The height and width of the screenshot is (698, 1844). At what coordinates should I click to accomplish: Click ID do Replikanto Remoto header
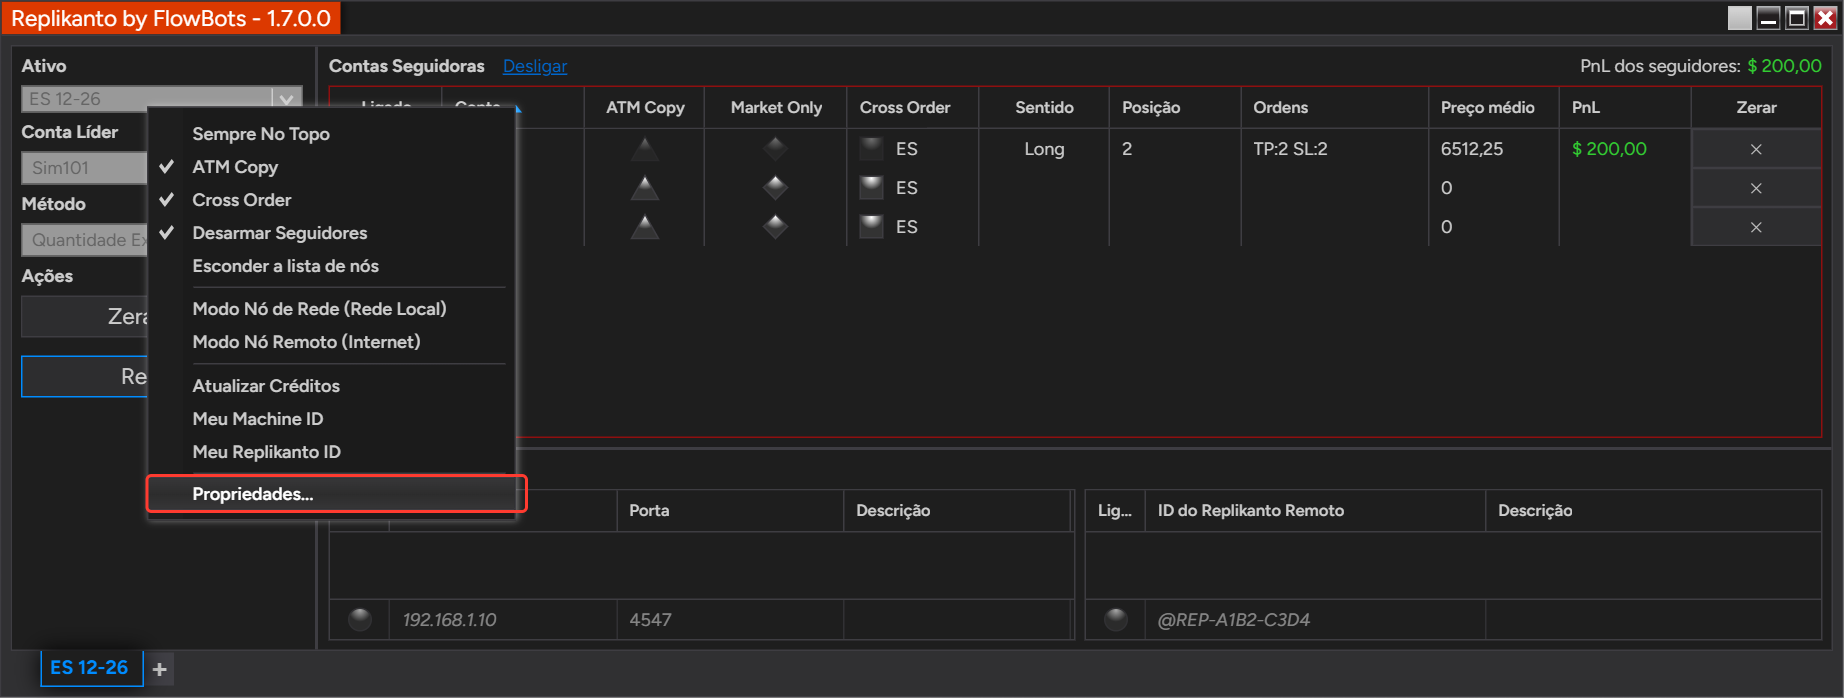point(1315,511)
